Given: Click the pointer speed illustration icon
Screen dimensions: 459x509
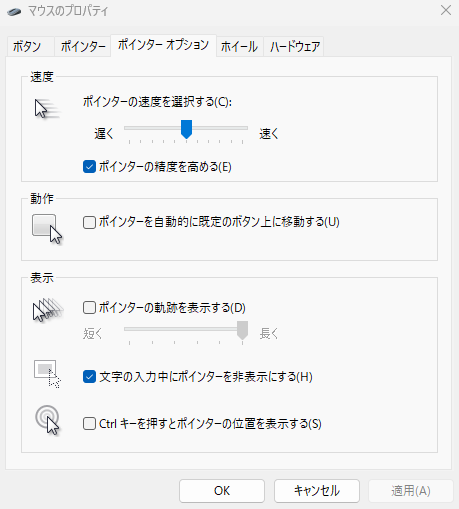Looking at the screenshot, I should (48, 109).
